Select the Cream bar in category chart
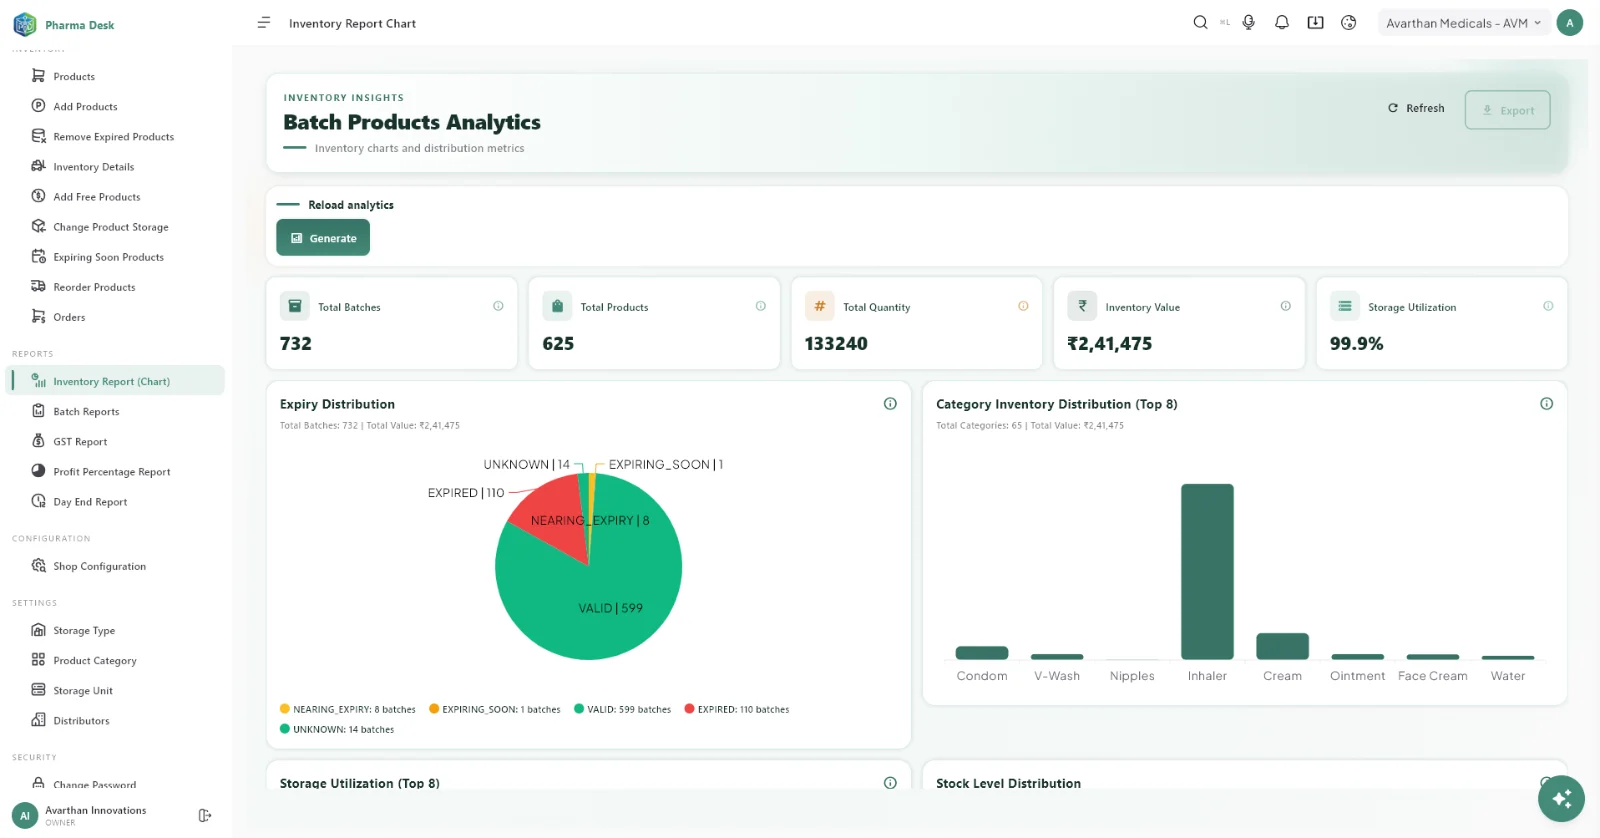The height and width of the screenshot is (838, 1600). click(1282, 646)
